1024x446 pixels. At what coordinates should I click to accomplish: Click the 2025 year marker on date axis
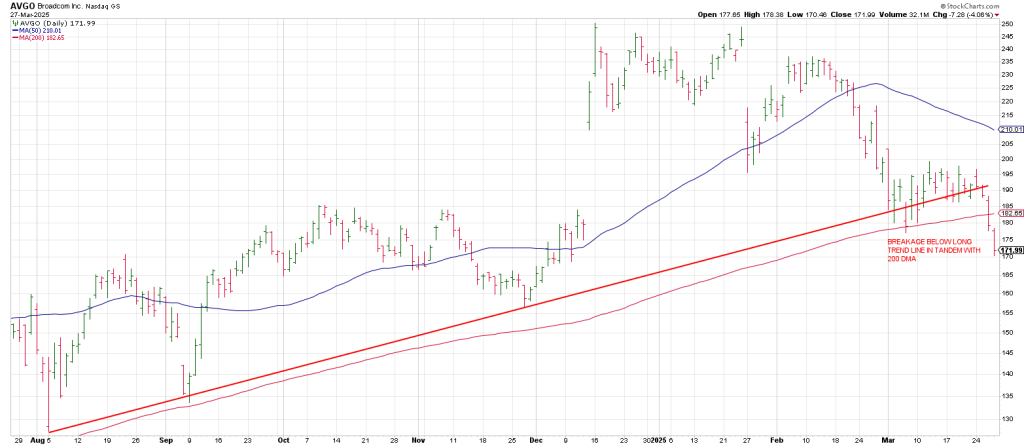click(x=650, y=438)
